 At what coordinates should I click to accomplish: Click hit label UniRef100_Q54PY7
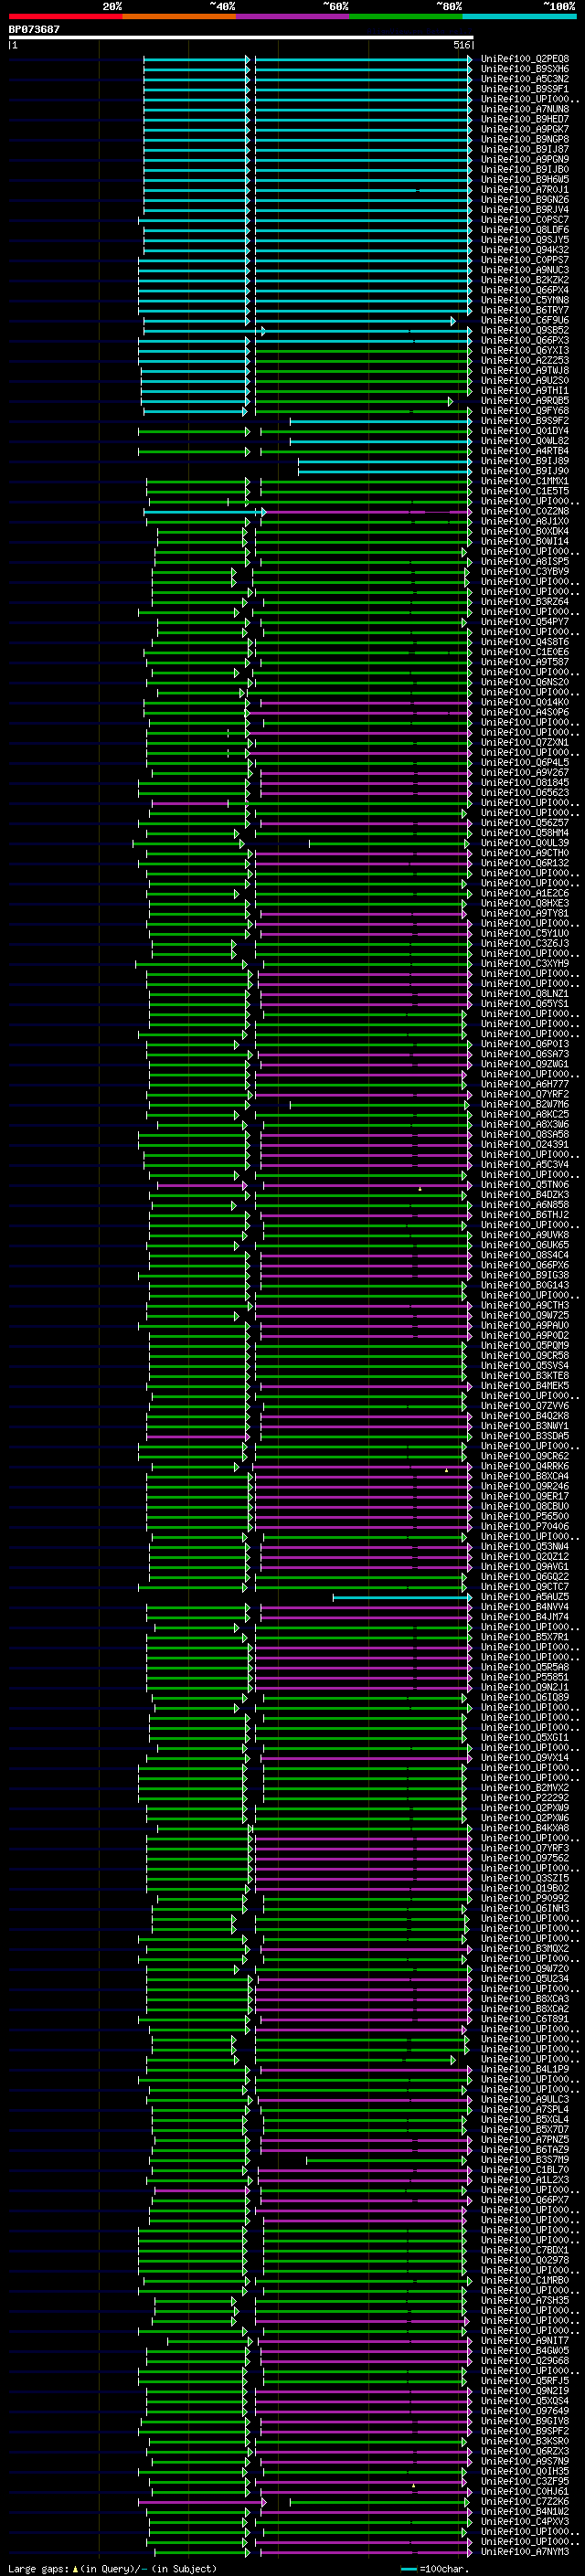click(525, 622)
